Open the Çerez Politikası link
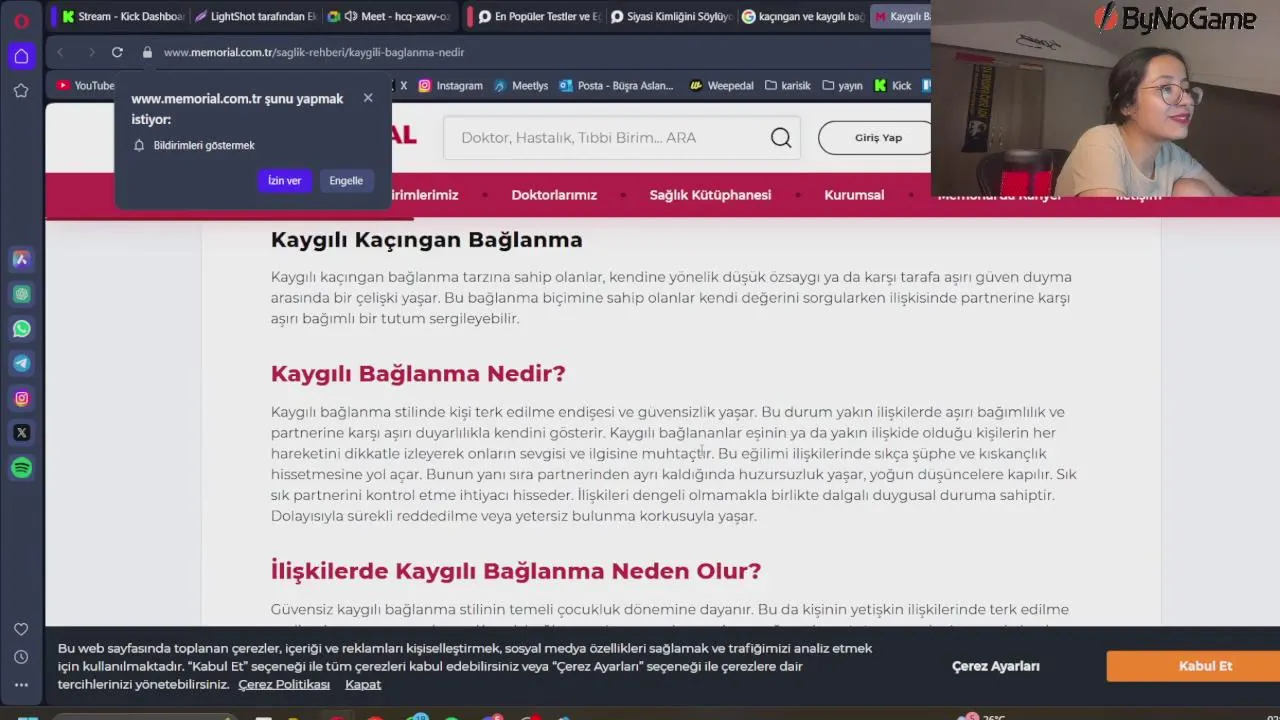1280x720 pixels. (284, 684)
